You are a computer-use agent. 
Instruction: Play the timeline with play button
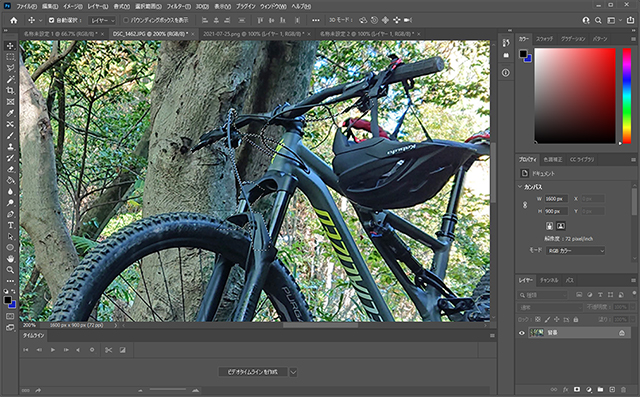[53, 350]
